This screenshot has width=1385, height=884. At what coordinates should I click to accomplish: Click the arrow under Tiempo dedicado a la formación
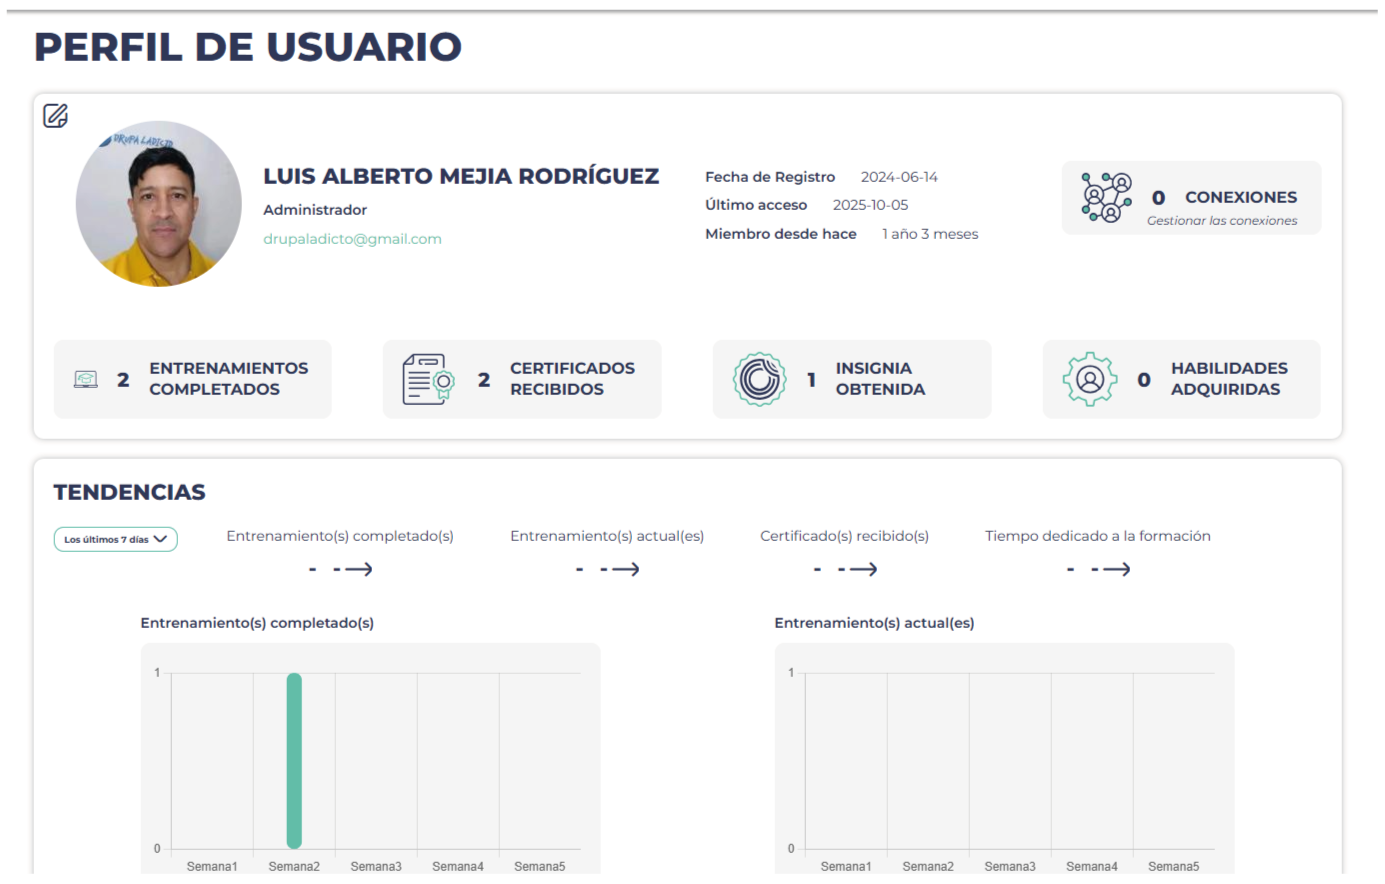click(x=1116, y=569)
